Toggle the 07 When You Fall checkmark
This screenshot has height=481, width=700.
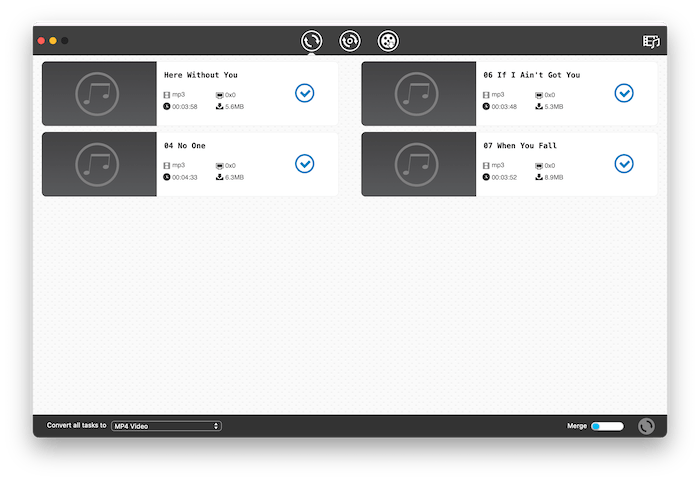coord(624,163)
